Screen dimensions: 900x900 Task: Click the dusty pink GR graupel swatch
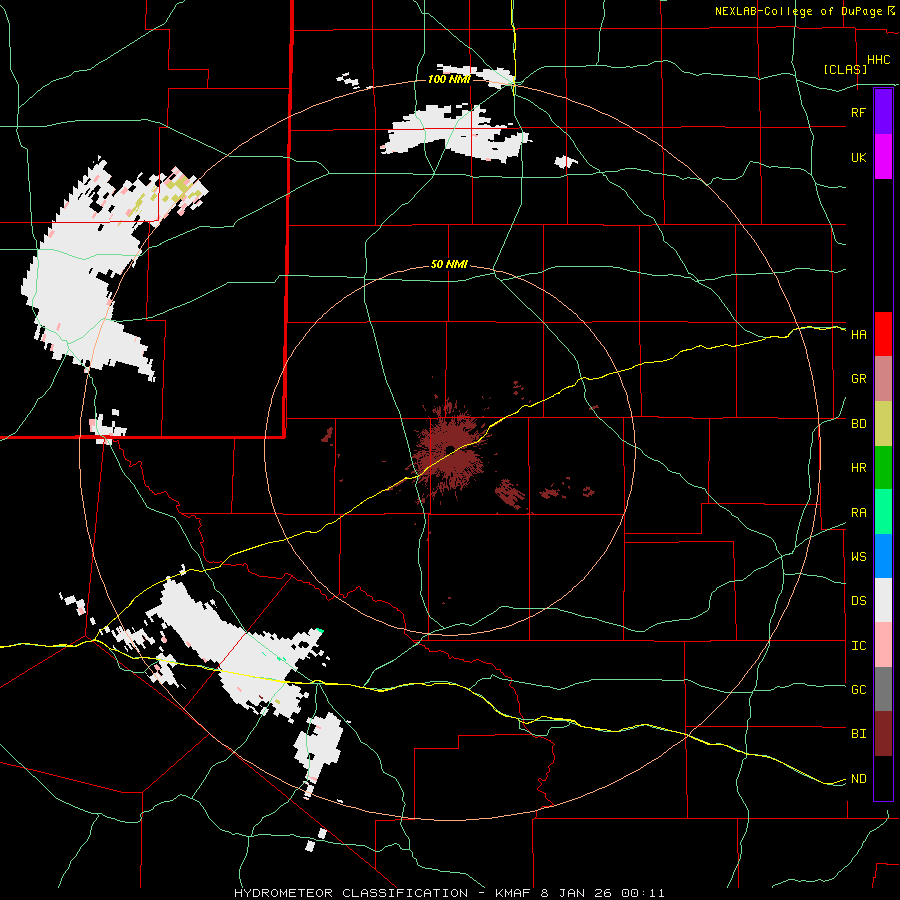883,379
